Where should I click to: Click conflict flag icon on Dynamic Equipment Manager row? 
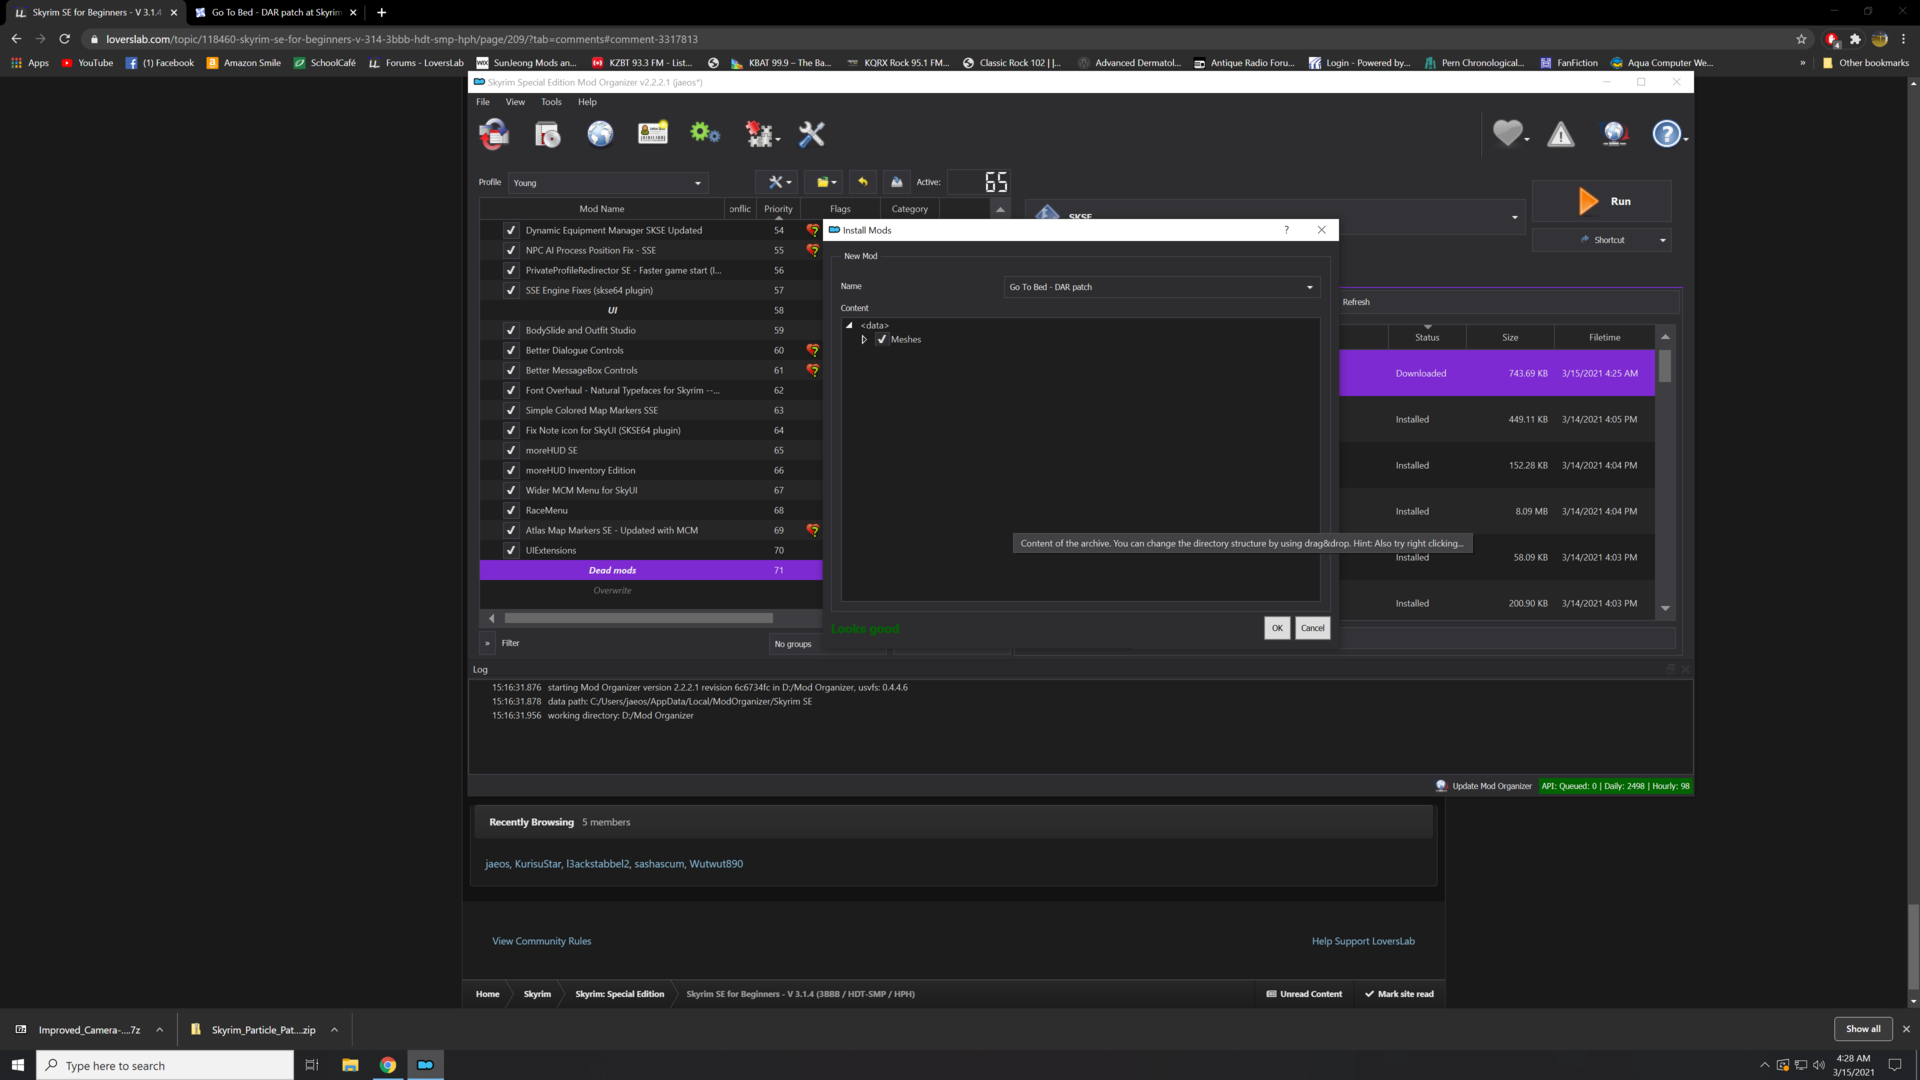tap(813, 230)
